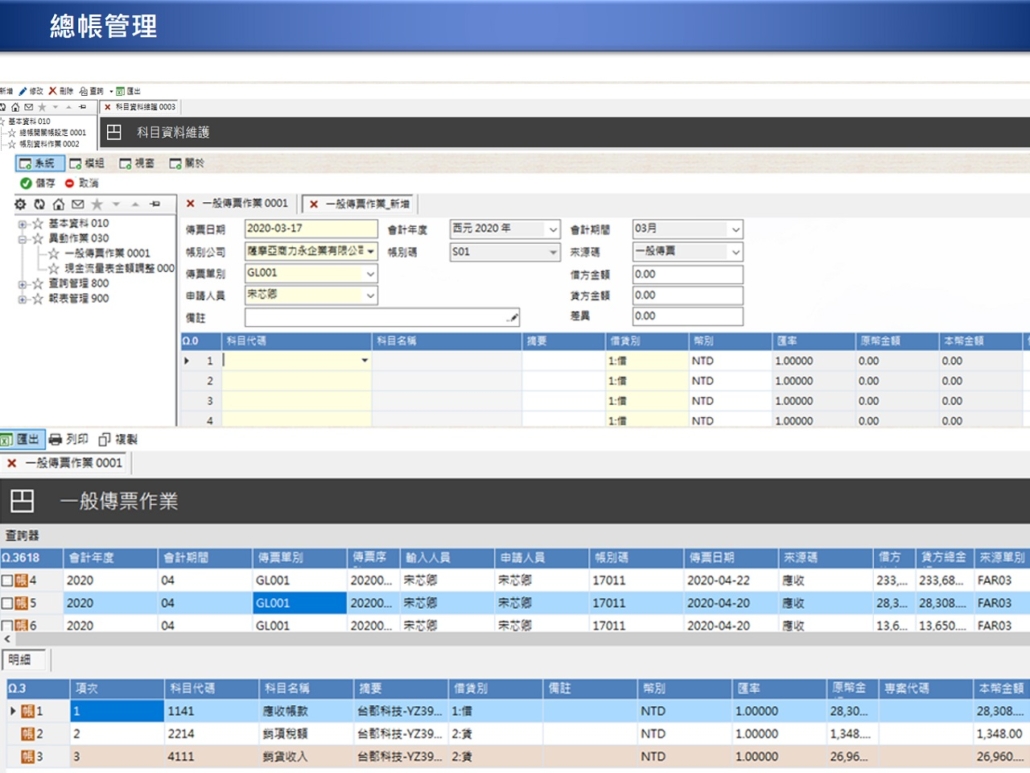
Task: Select the 一般傳票作業 0001 tree item
Action: 107,254
